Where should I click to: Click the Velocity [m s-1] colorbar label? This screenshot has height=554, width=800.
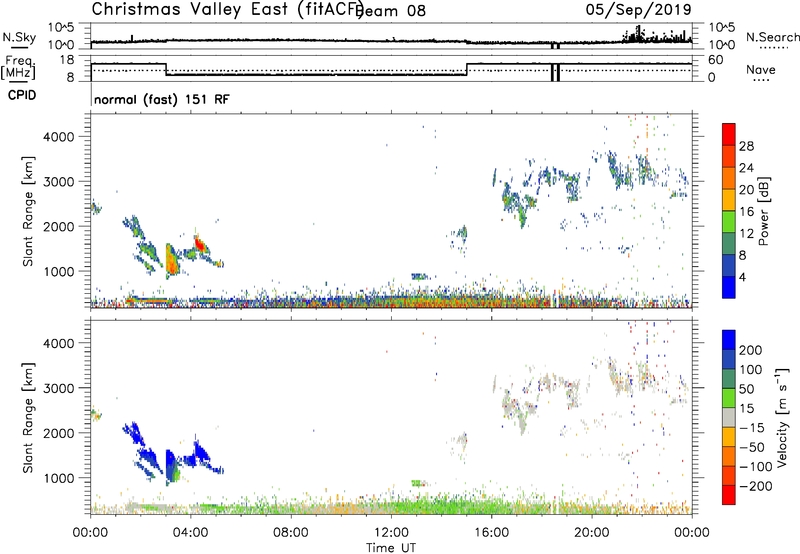[x=782, y=417]
